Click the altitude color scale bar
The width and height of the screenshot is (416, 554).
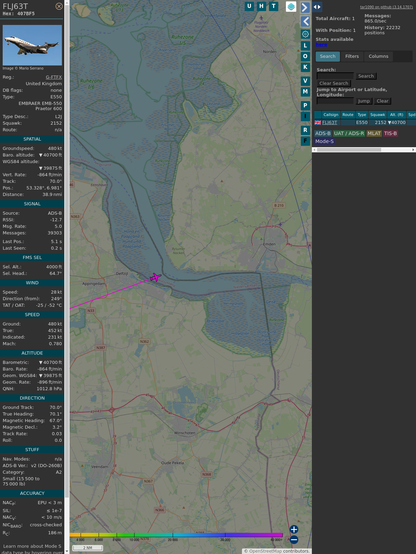[176, 535]
